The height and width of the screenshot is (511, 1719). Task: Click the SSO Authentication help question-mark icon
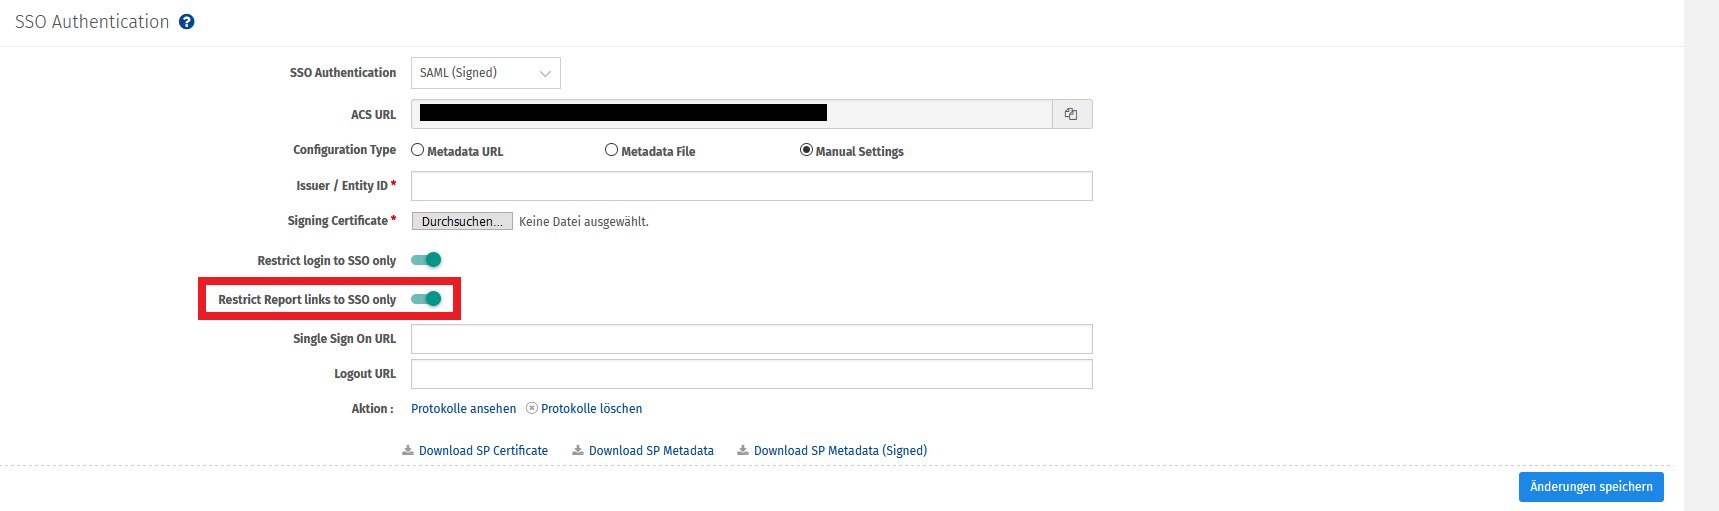click(187, 22)
